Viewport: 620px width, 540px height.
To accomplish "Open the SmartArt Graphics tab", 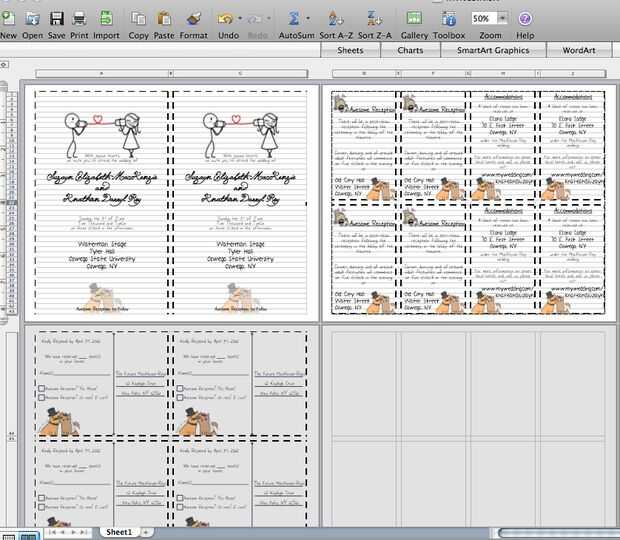I will click(x=493, y=50).
